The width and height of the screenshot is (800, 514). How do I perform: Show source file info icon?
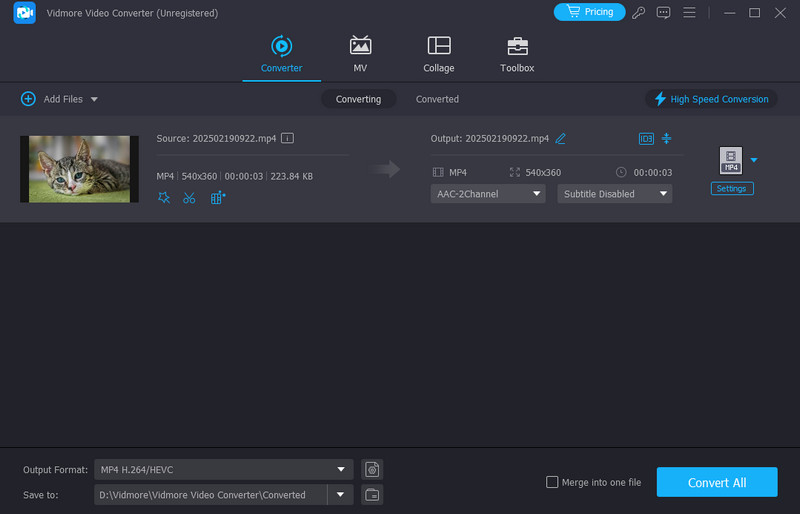click(287, 138)
